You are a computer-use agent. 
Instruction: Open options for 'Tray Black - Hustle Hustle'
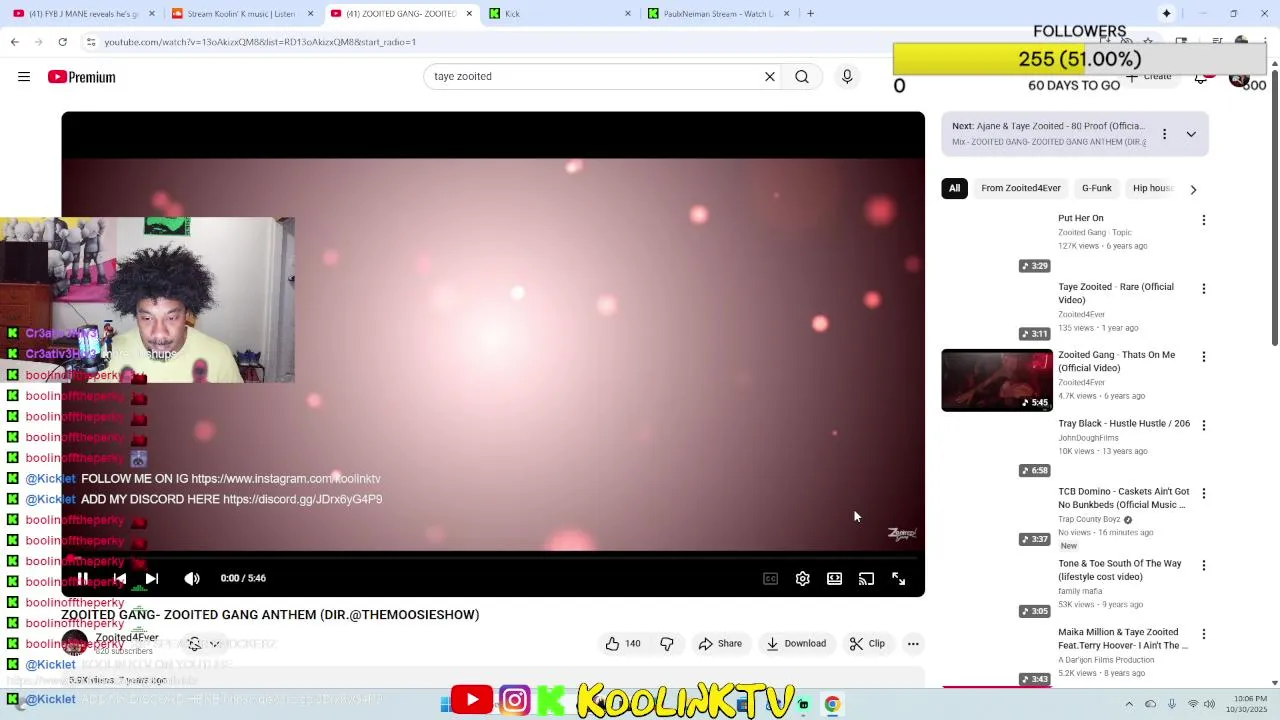pos(1204,425)
